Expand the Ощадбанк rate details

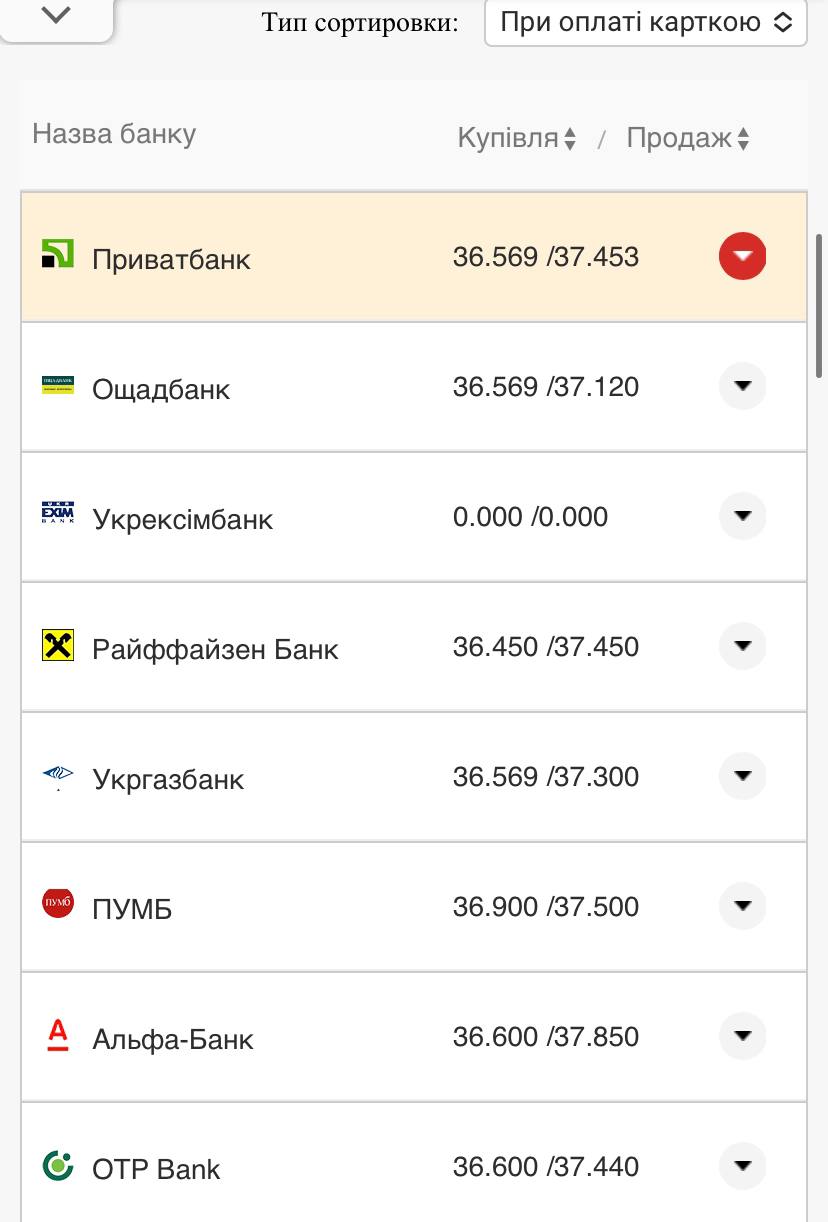742,386
